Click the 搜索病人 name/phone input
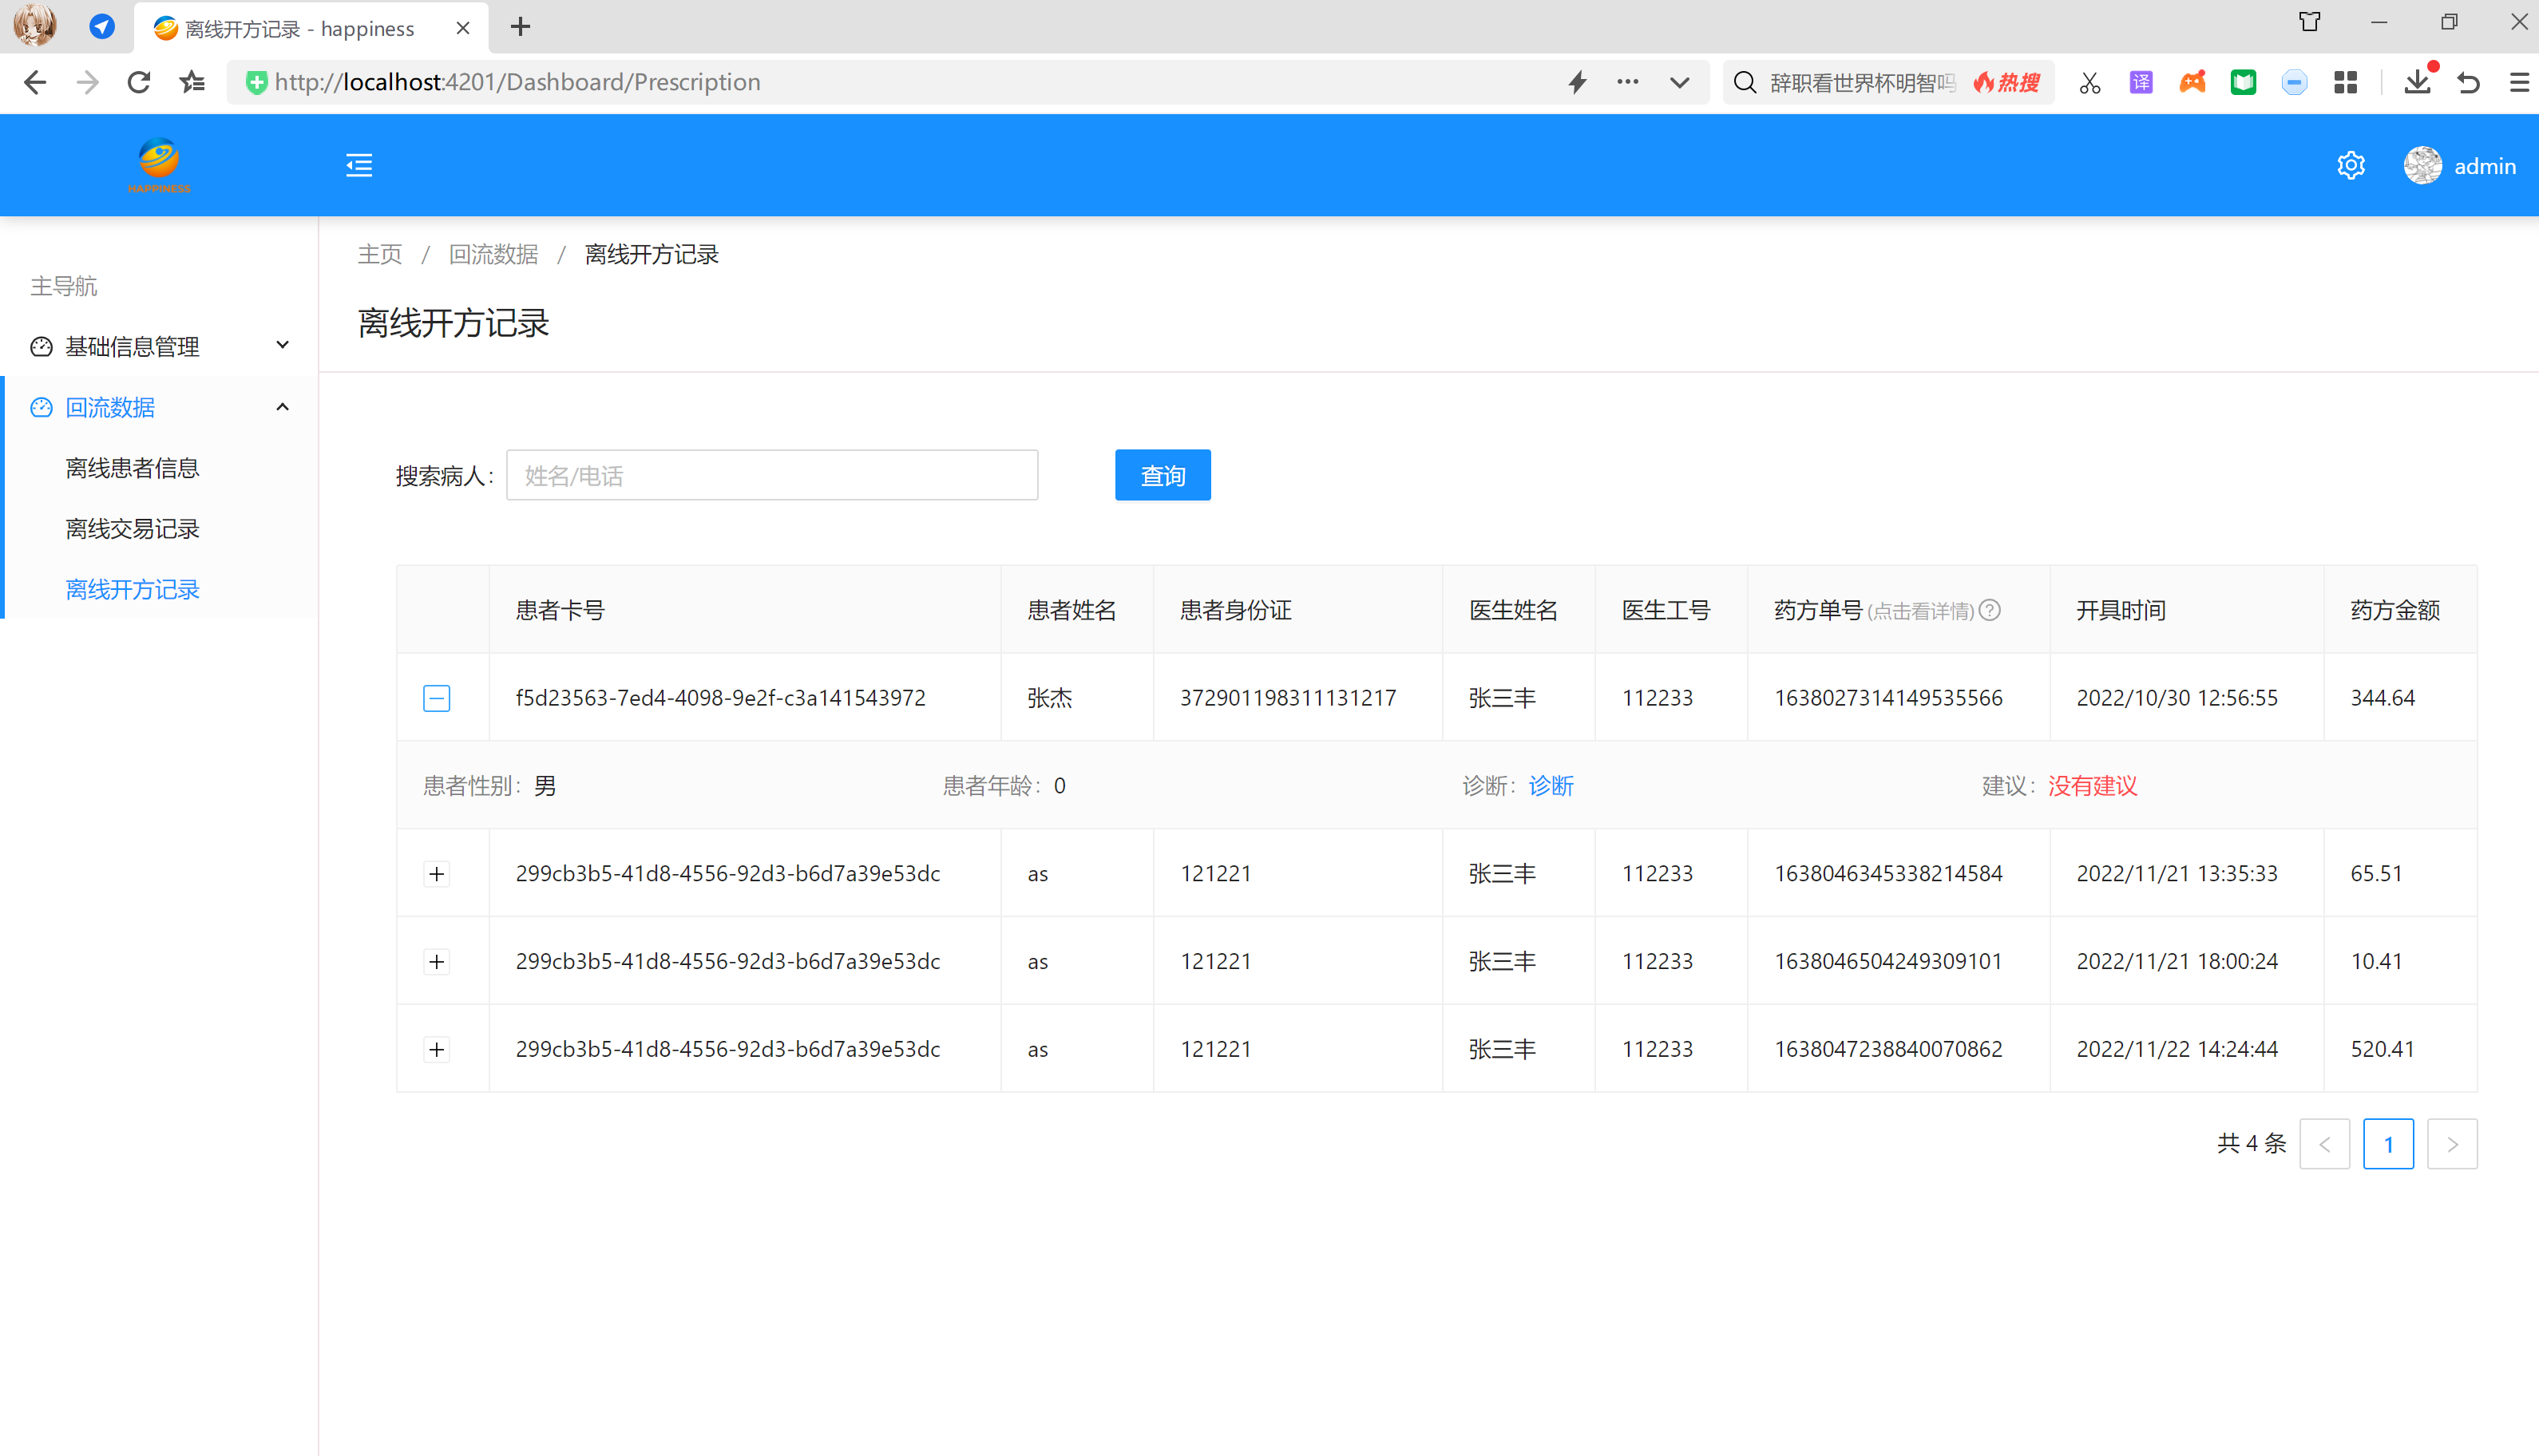2539x1456 pixels. click(772, 475)
